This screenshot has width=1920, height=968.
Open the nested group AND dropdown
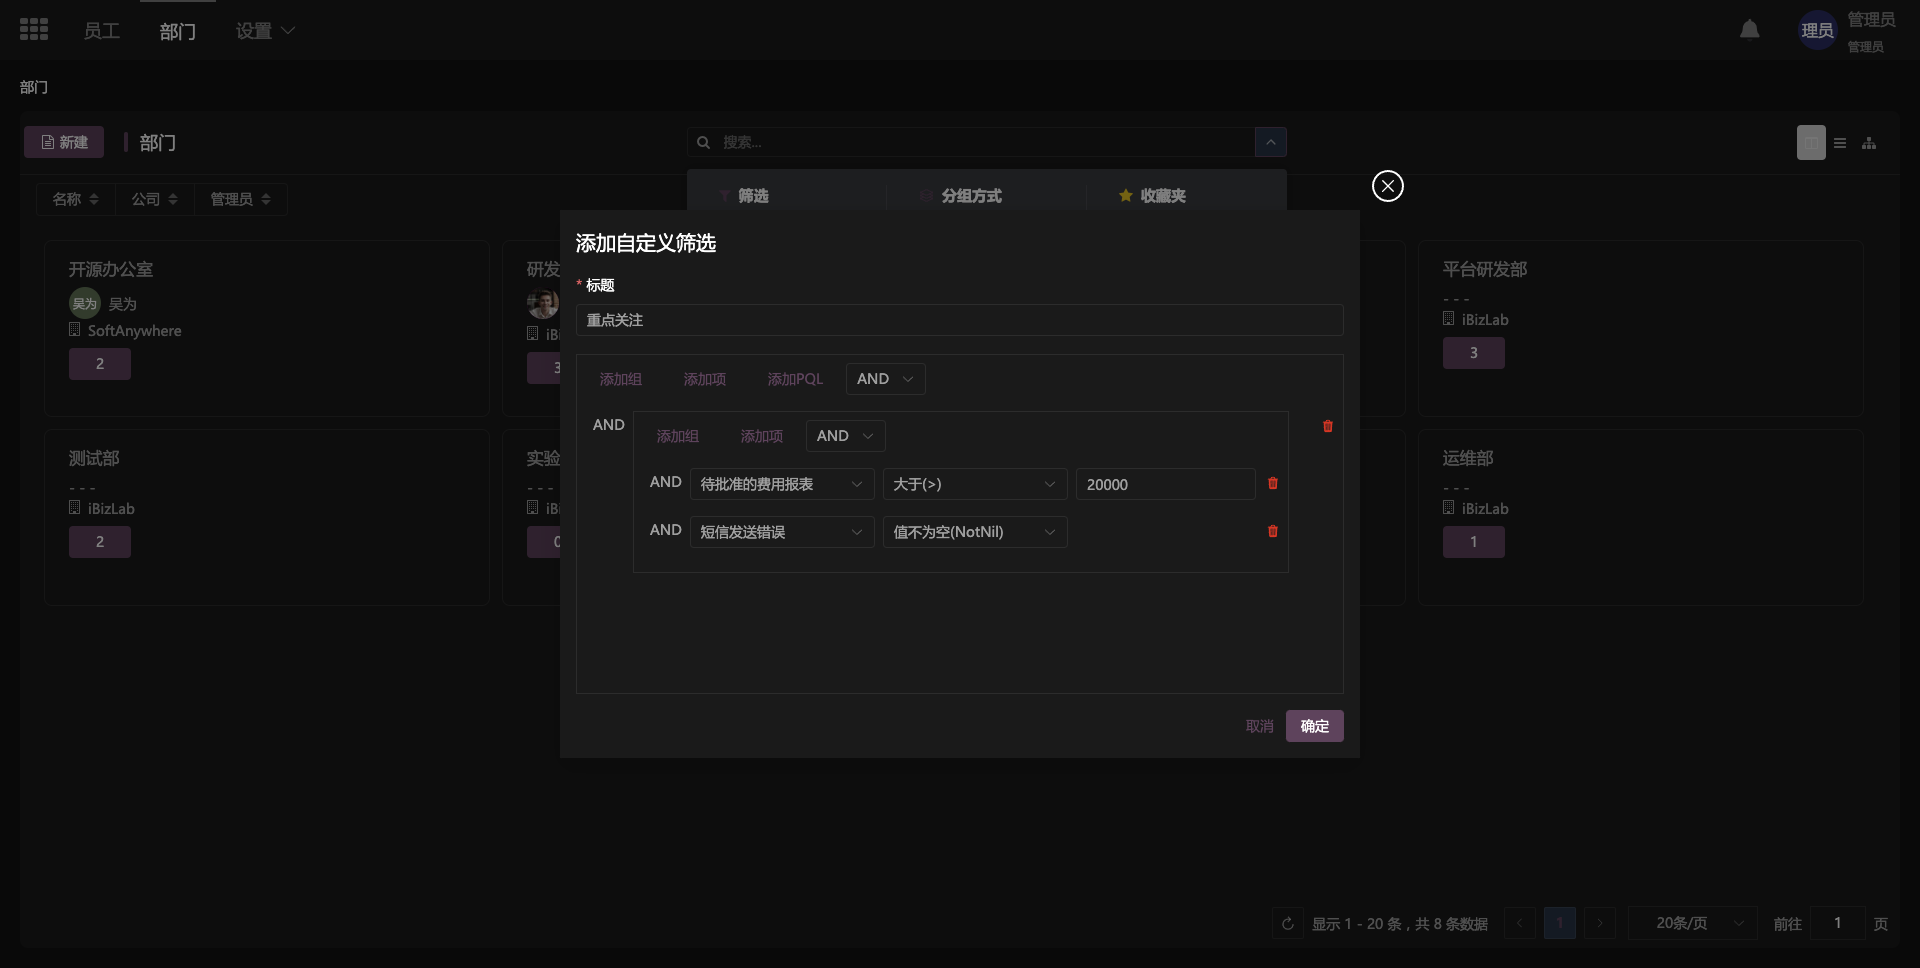pos(845,436)
